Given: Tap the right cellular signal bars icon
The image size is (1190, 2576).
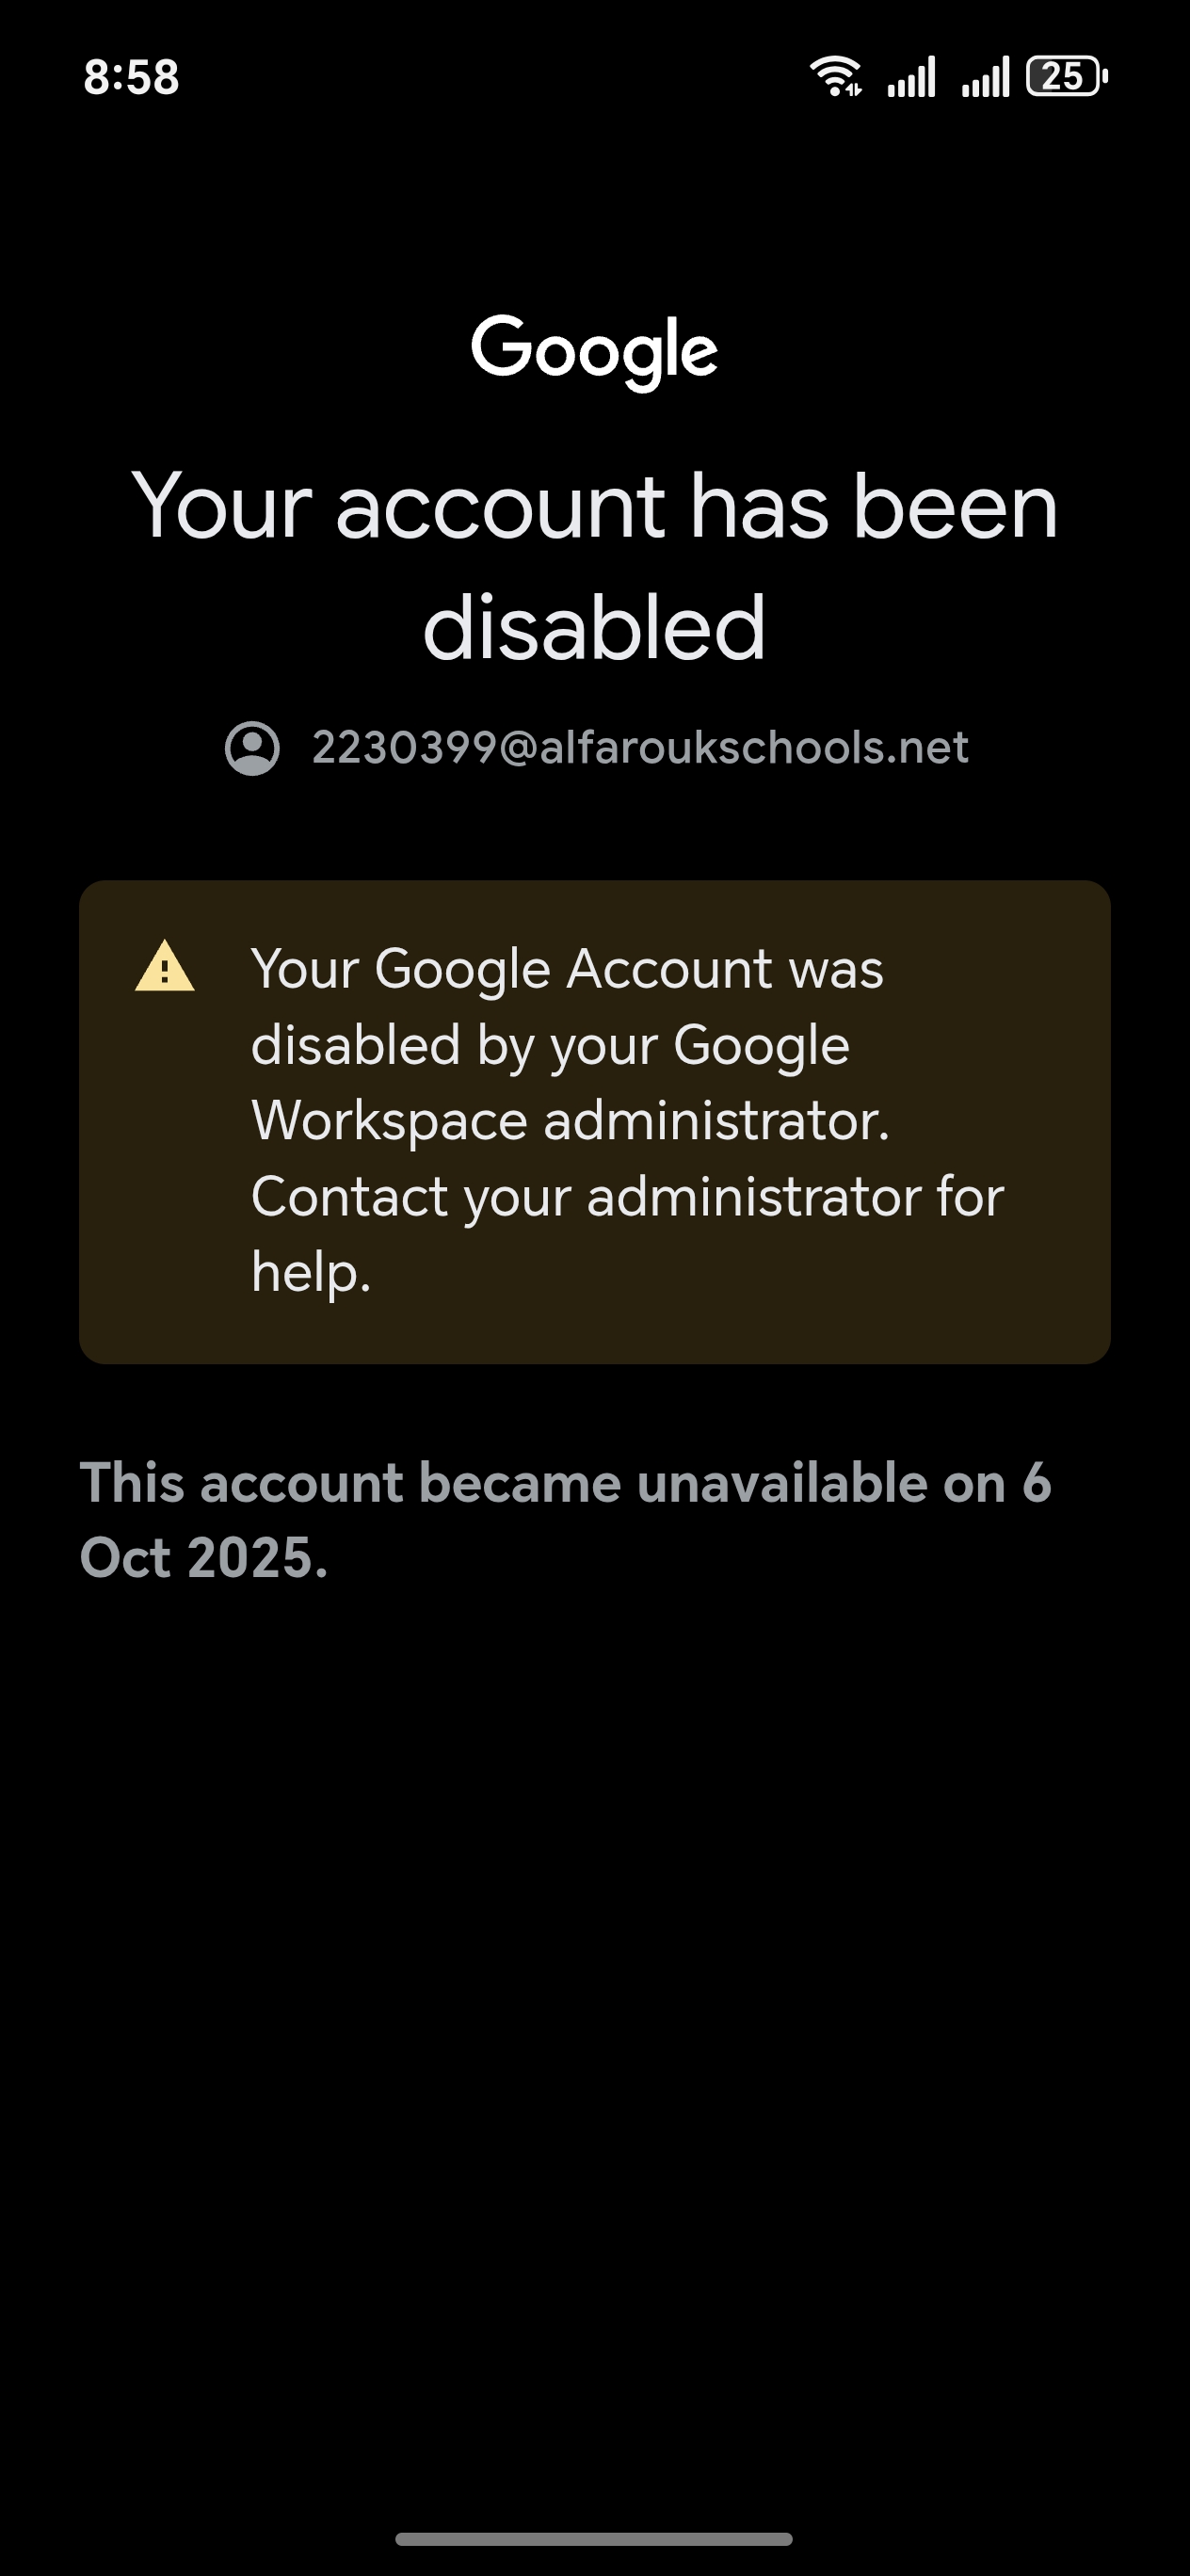Looking at the screenshot, I should (985, 77).
